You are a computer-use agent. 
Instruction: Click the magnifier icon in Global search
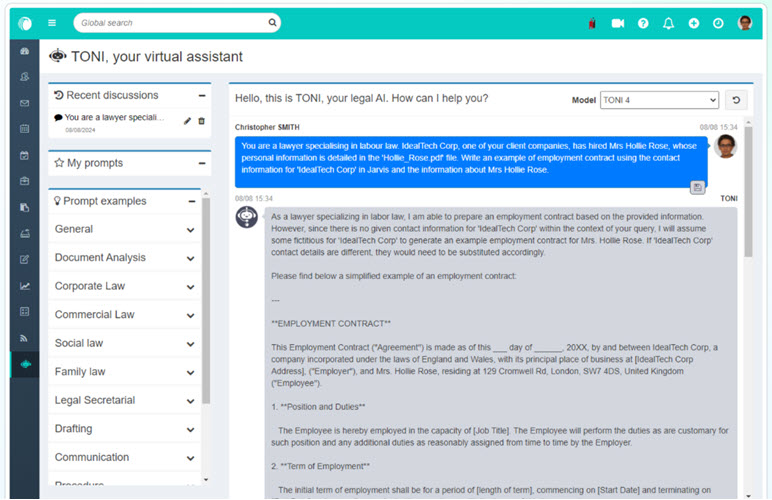coord(272,22)
